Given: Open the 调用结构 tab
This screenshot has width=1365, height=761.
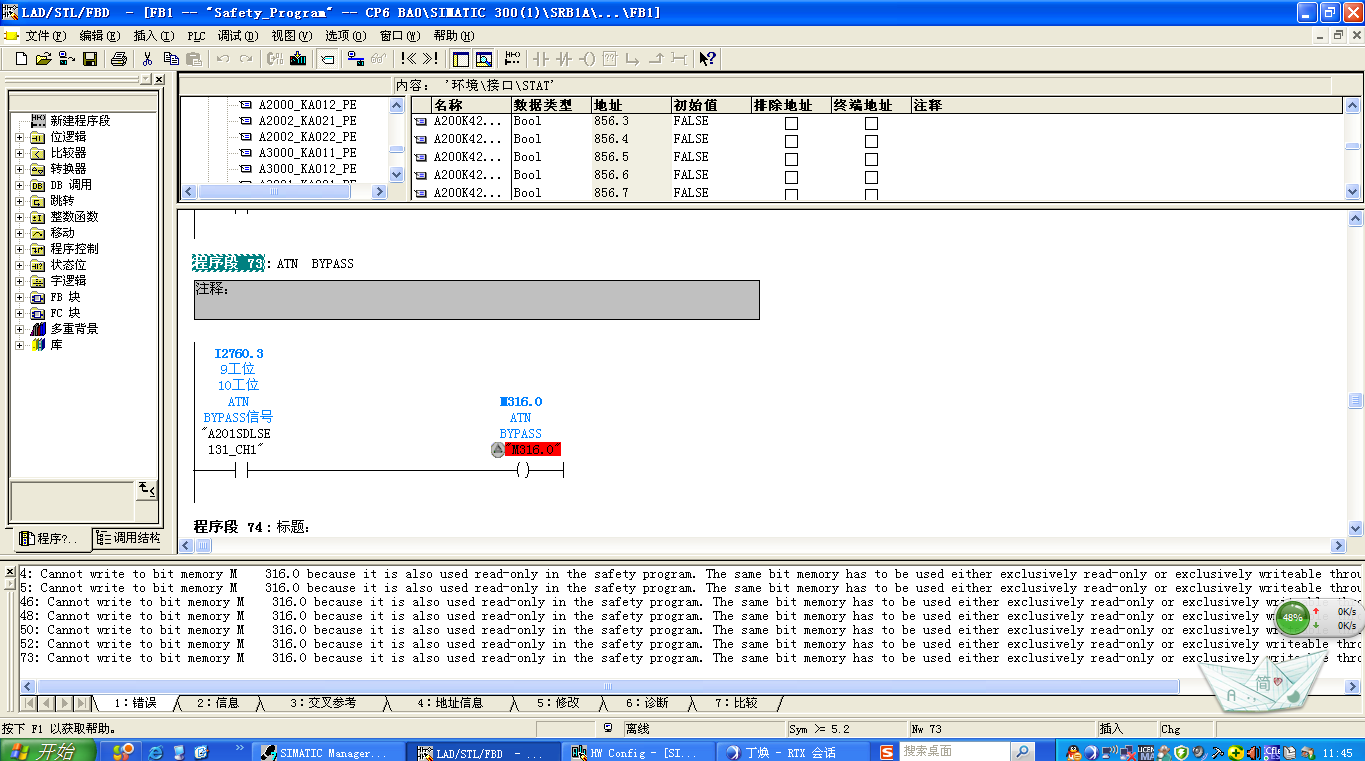Looking at the screenshot, I should point(128,538).
